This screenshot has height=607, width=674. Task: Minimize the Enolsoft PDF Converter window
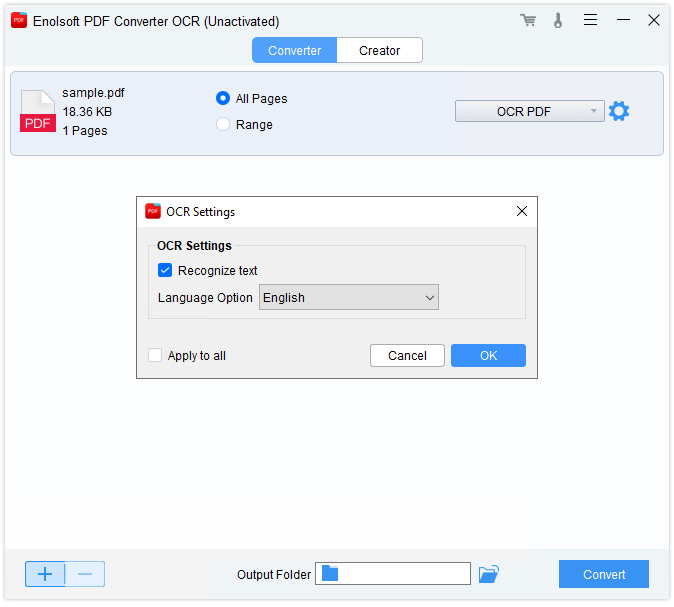coord(623,20)
